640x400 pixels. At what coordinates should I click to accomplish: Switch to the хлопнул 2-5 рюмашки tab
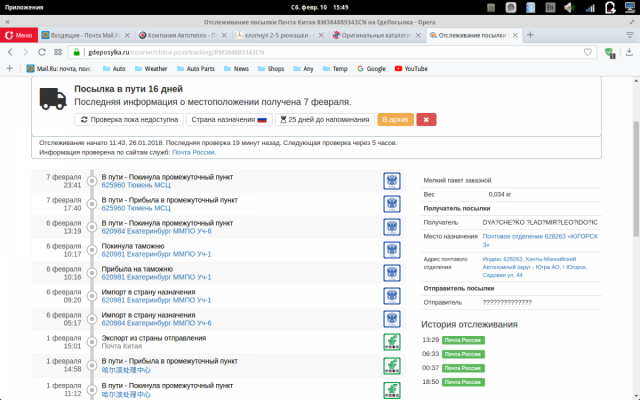click(x=279, y=36)
